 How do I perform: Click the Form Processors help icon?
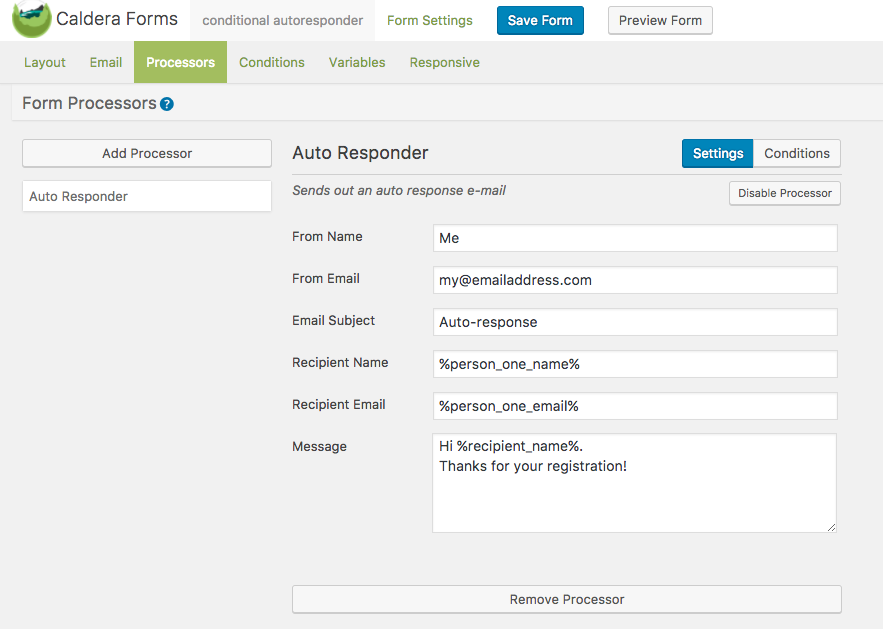167,104
